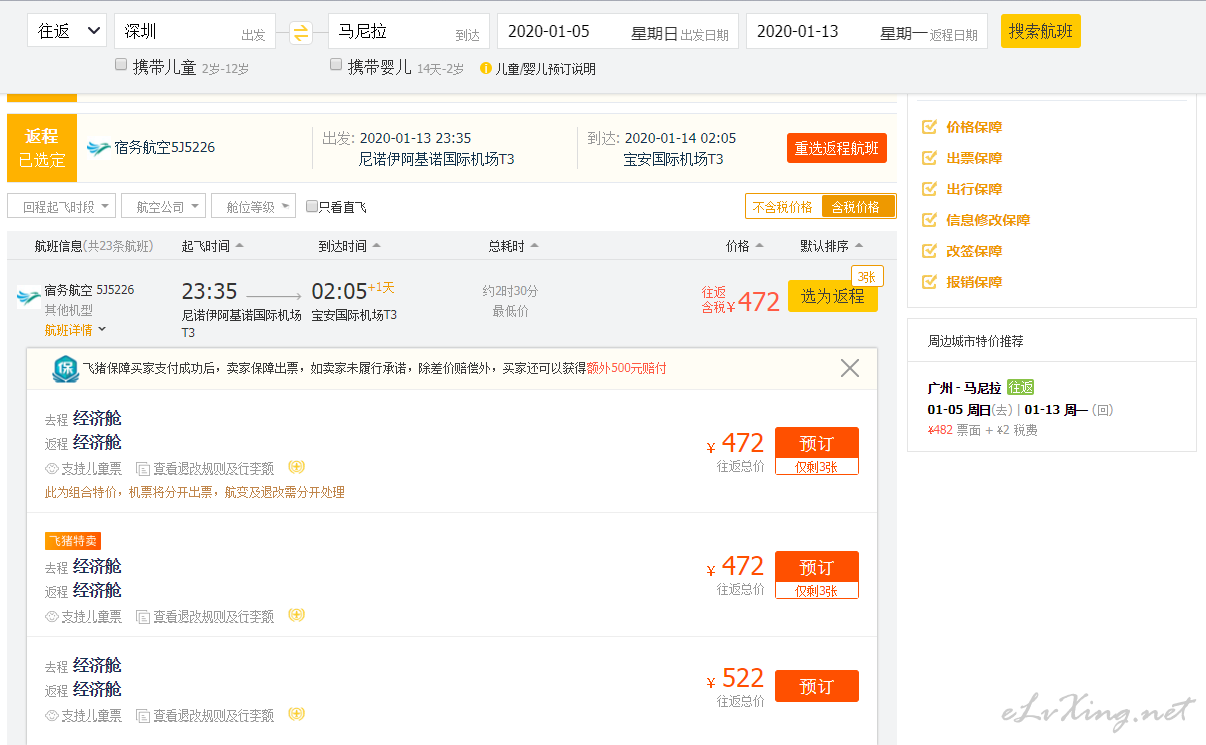This screenshot has width=1206, height=745.
Task: Click yellow badge icon in 飞猪特卖 fare
Action: pyautogui.click(x=296, y=615)
